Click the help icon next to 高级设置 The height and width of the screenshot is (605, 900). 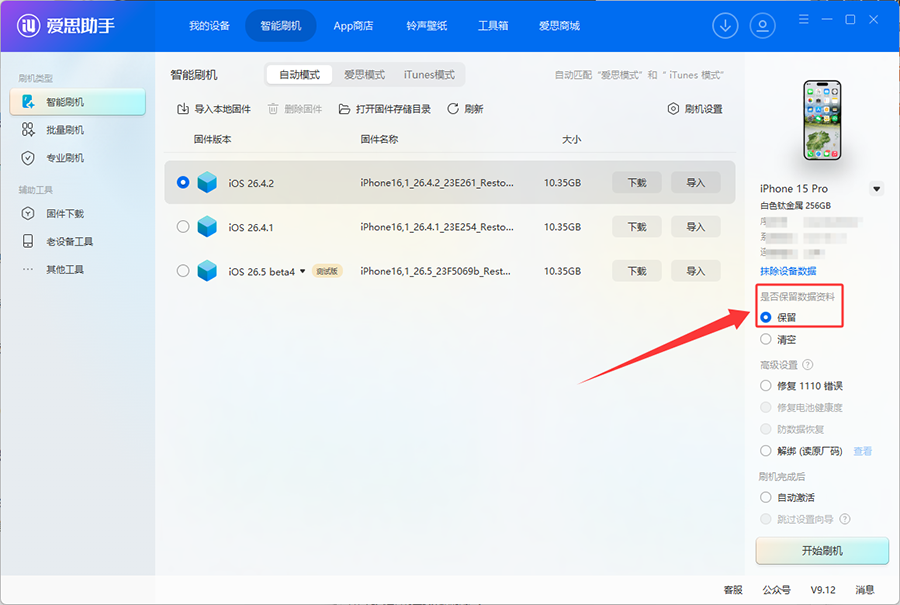pyautogui.click(x=808, y=364)
